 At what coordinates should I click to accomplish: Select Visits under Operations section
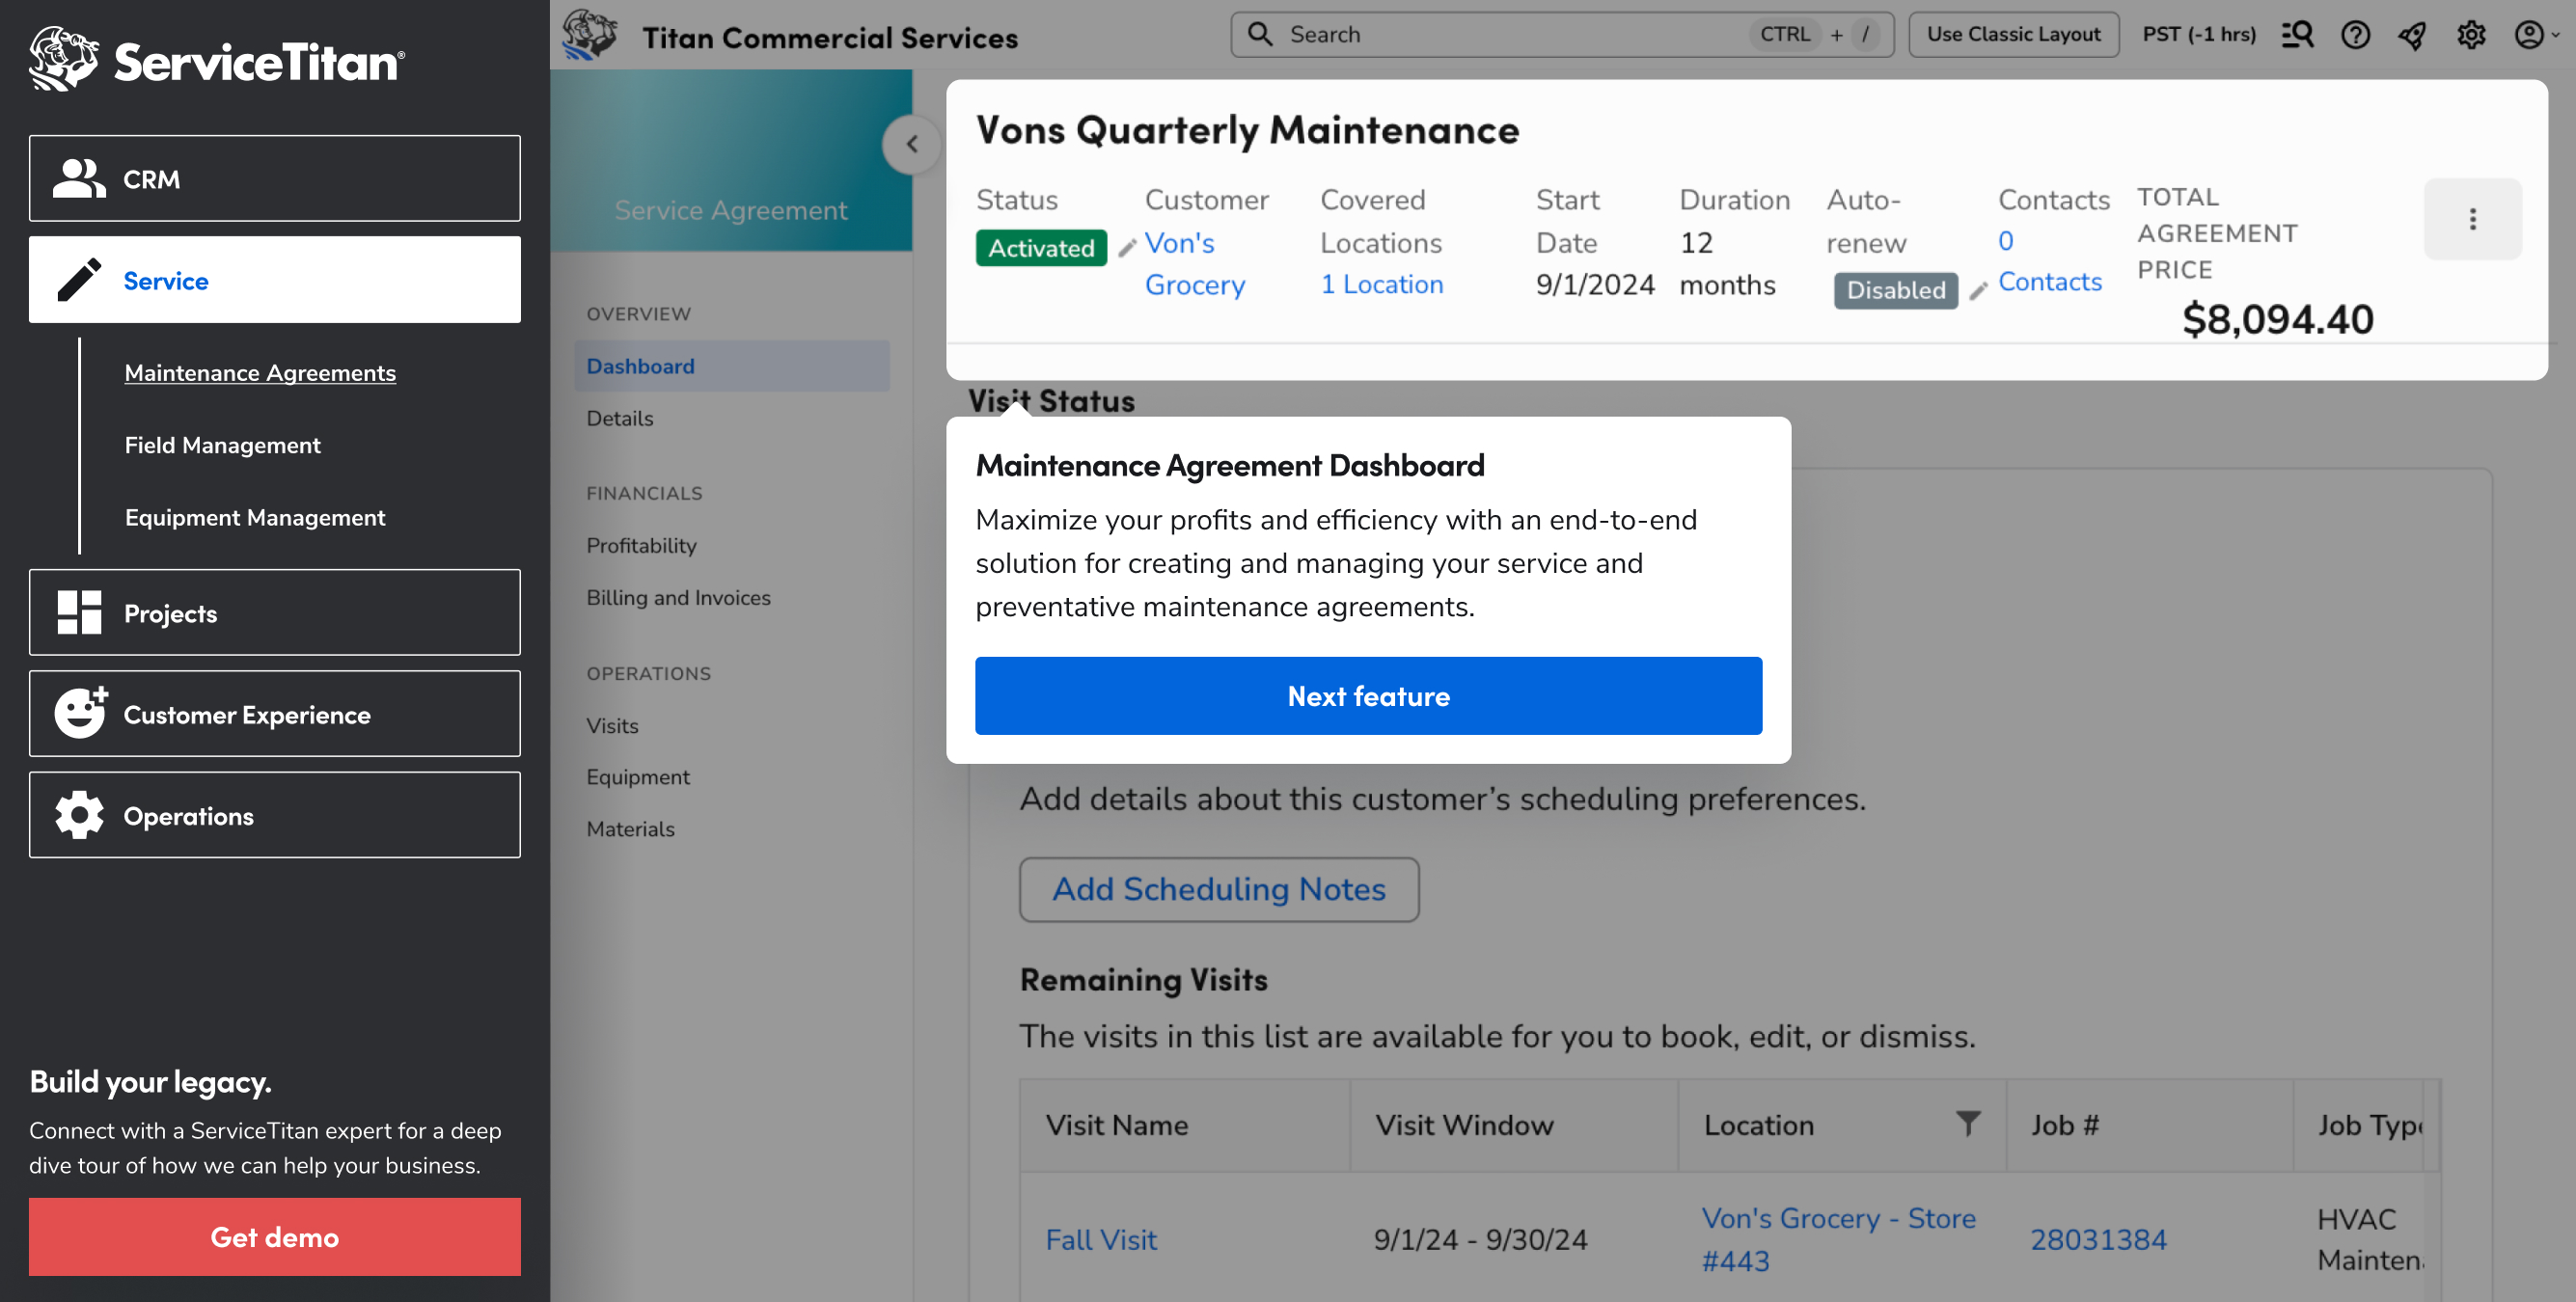click(612, 726)
